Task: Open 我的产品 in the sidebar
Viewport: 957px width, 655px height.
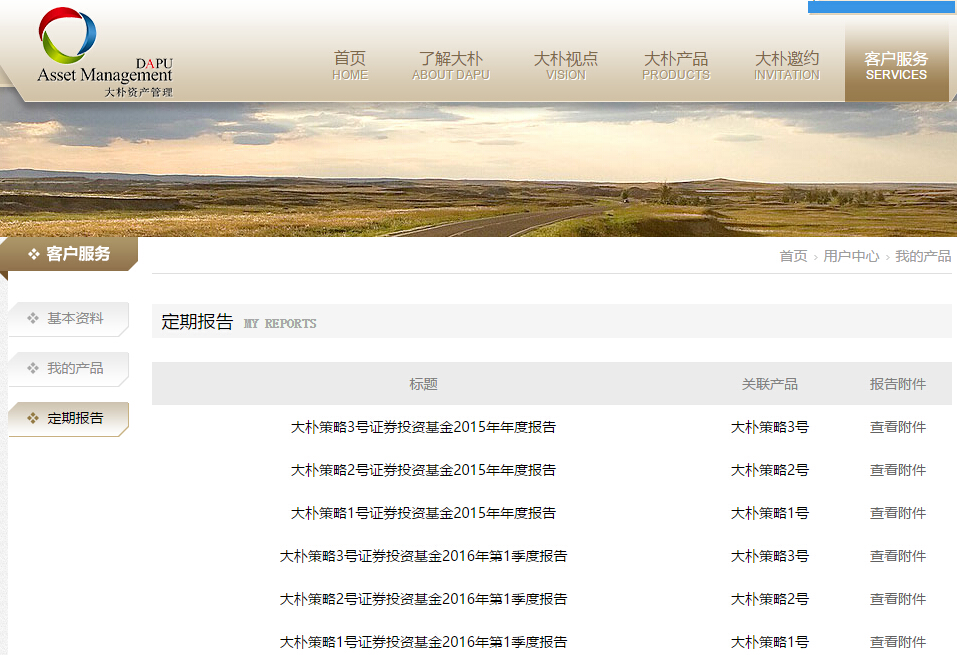Action: 68,369
